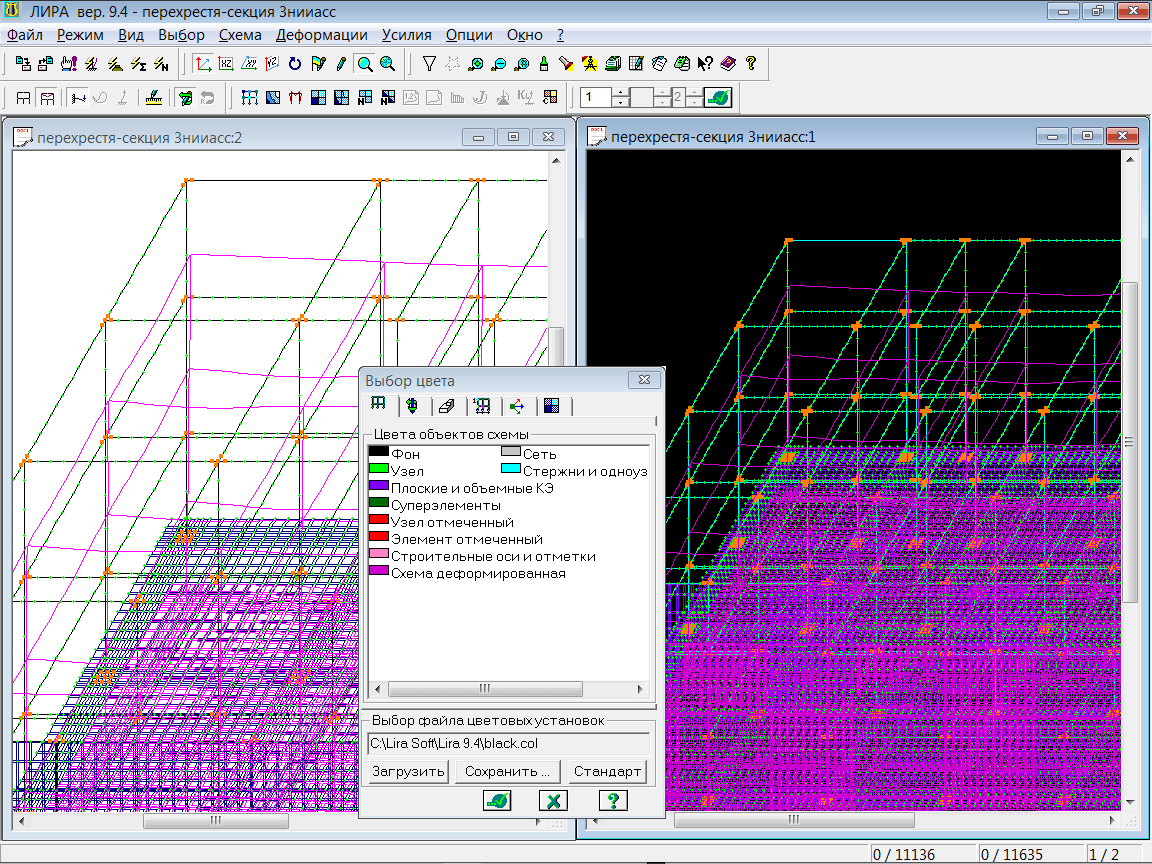1152x864 pixels.
Task: Toggle the second frame icon on lower toolbar
Action: [47, 97]
